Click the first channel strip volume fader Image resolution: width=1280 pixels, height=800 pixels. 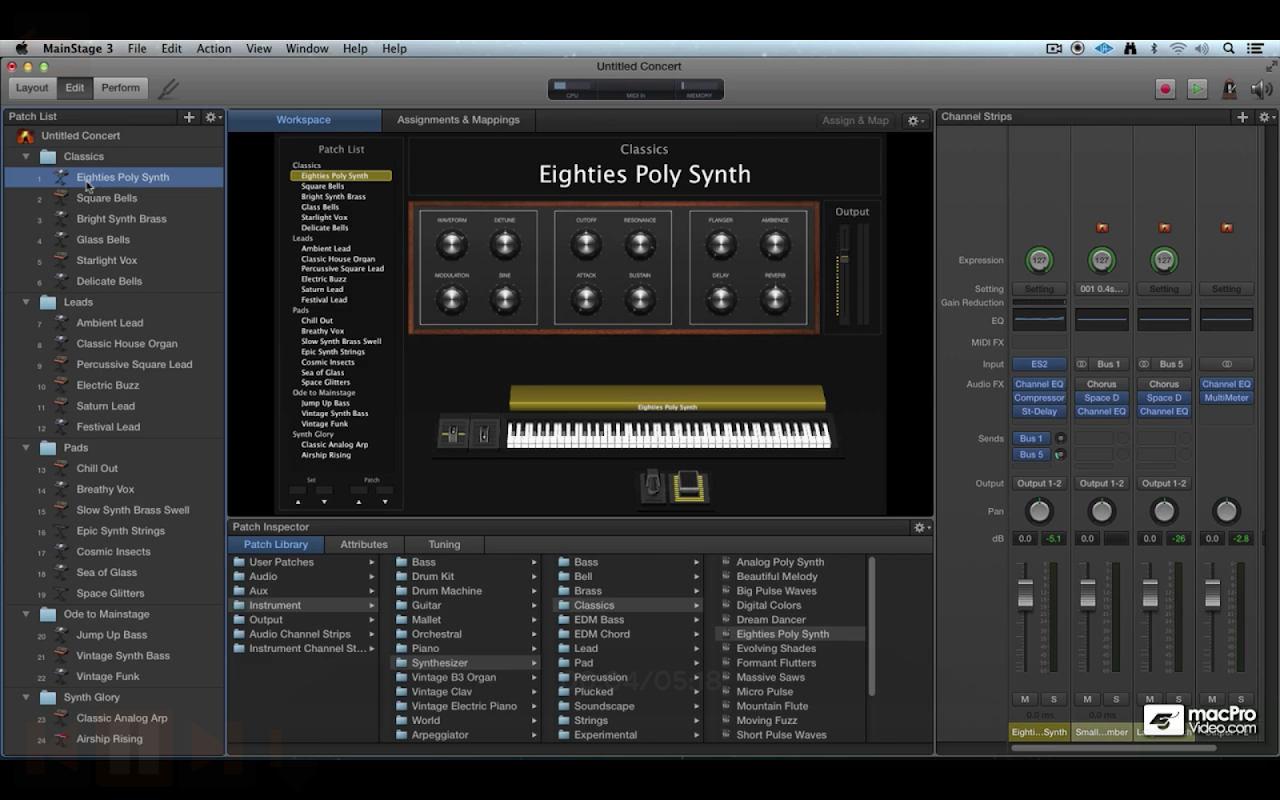(1025, 596)
